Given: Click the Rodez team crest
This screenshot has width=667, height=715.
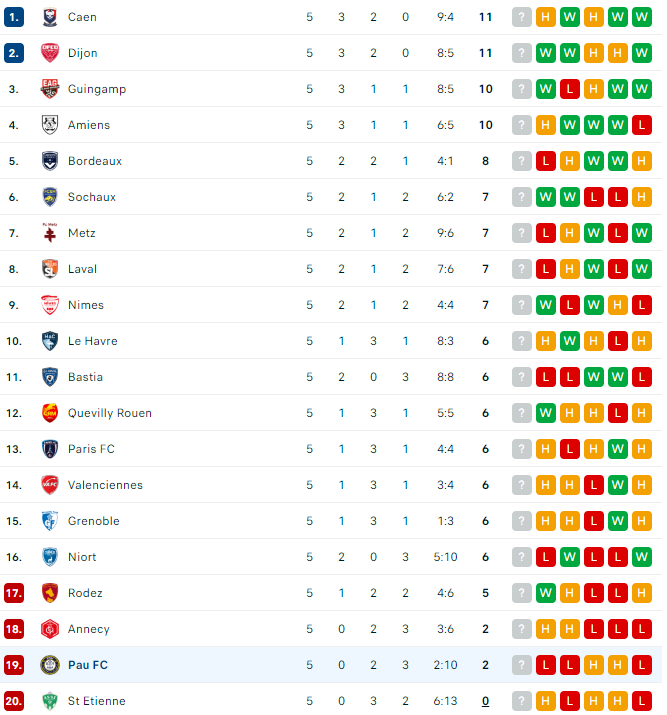Looking at the screenshot, I should click(x=50, y=593).
